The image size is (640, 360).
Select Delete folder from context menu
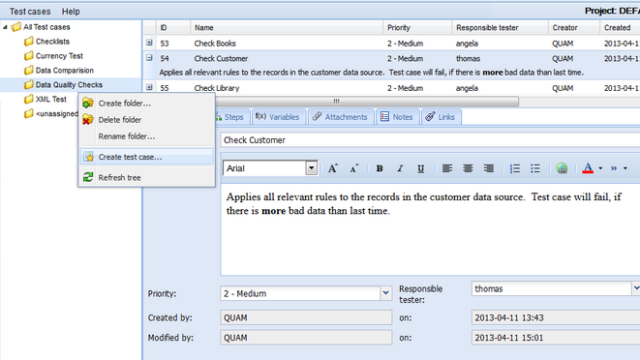coord(147,120)
